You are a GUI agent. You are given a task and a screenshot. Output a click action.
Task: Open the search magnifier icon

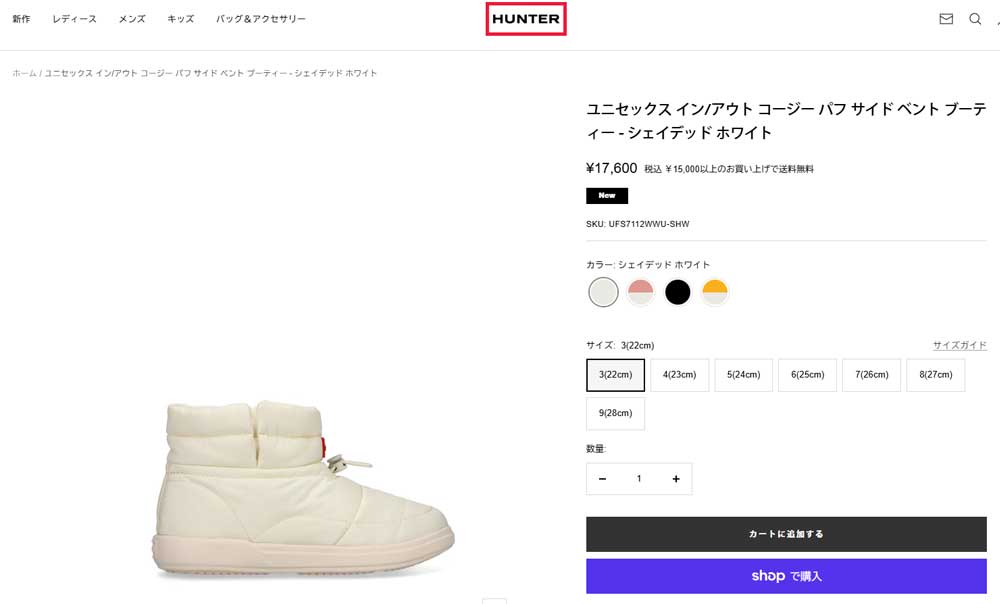tap(975, 19)
